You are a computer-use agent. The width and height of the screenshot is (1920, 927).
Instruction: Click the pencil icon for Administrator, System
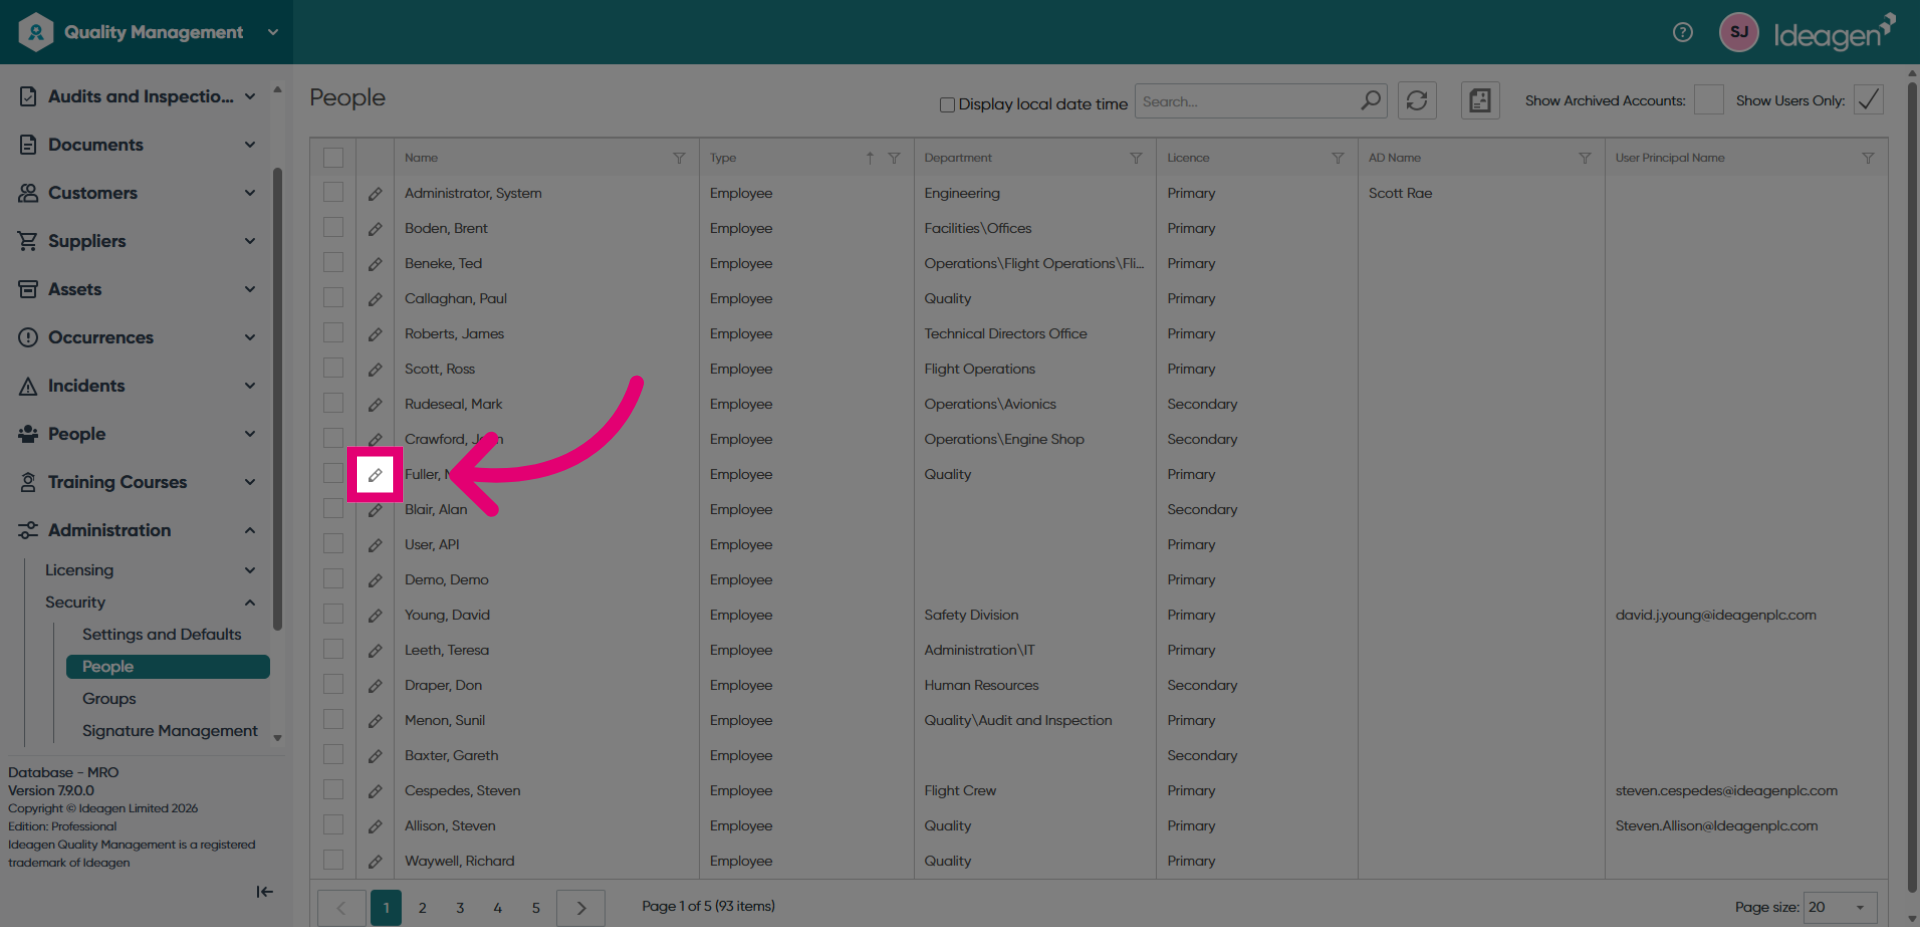375,194
